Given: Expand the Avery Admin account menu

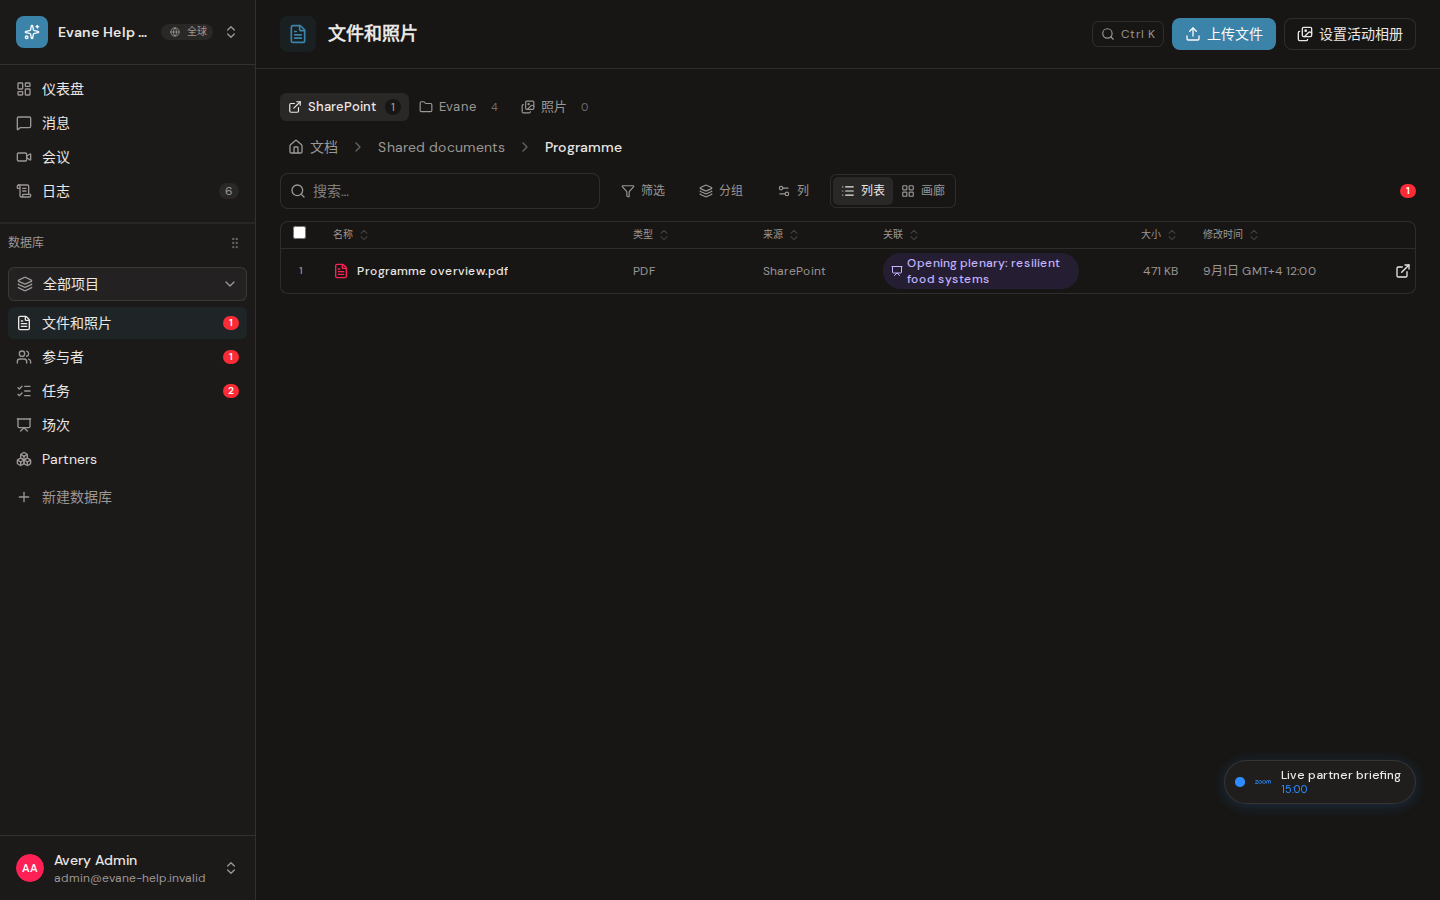Looking at the screenshot, I should tap(231, 868).
